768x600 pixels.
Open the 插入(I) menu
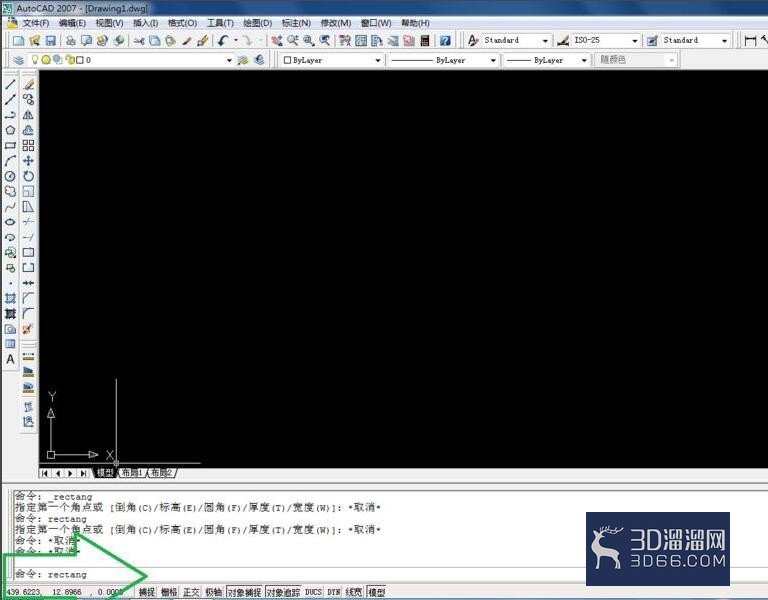click(145, 23)
